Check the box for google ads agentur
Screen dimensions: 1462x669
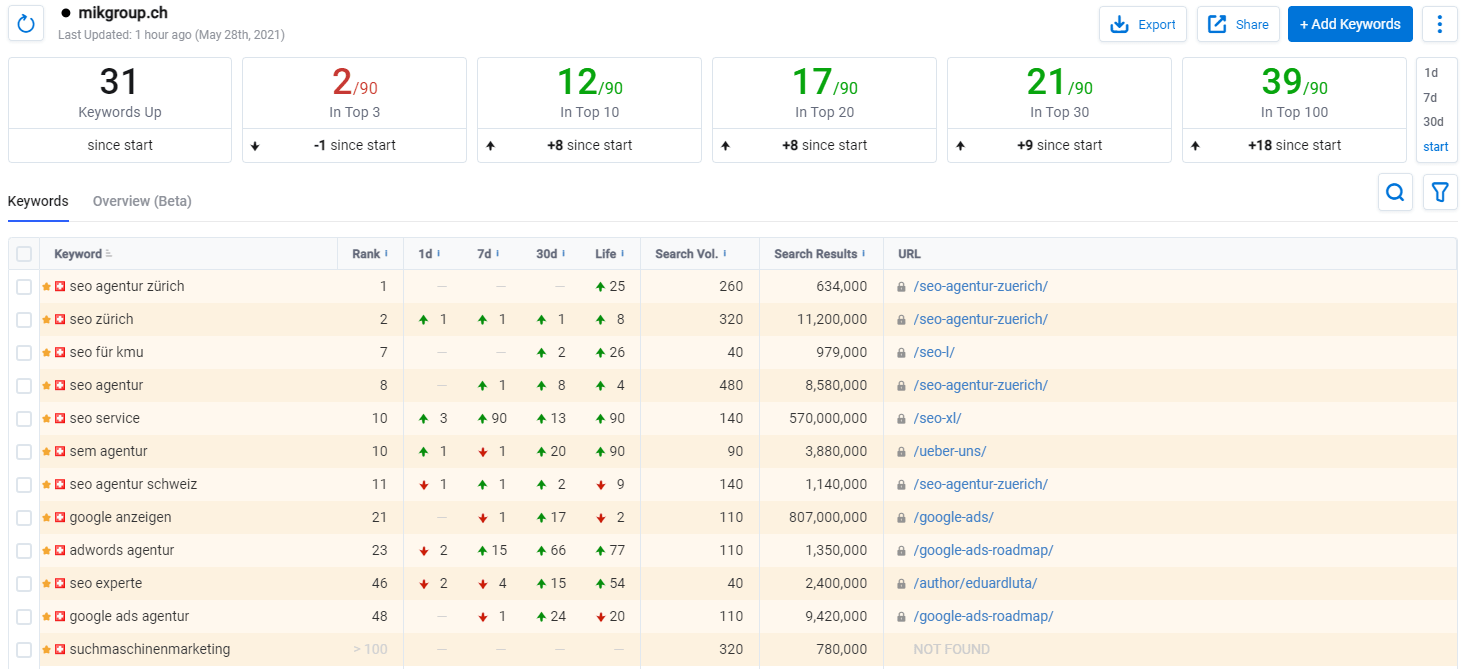click(x=24, y=616)
